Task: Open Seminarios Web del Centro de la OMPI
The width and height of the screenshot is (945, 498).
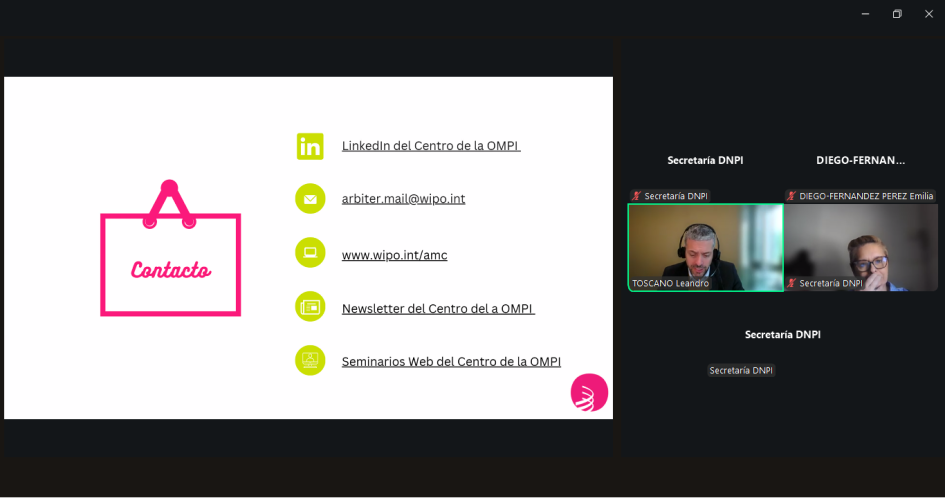Action: (x=450, y=362)
